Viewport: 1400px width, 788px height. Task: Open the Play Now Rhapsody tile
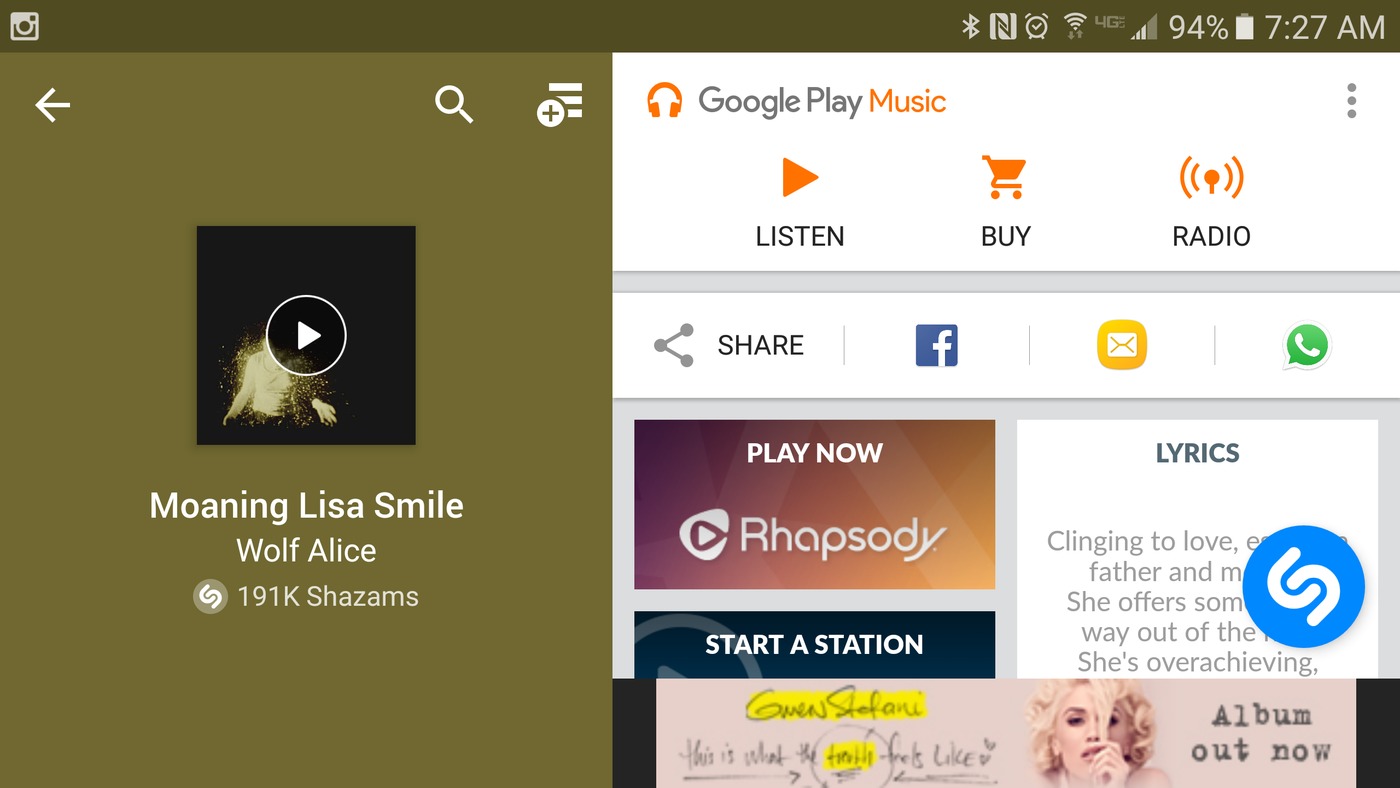point(815,504)
